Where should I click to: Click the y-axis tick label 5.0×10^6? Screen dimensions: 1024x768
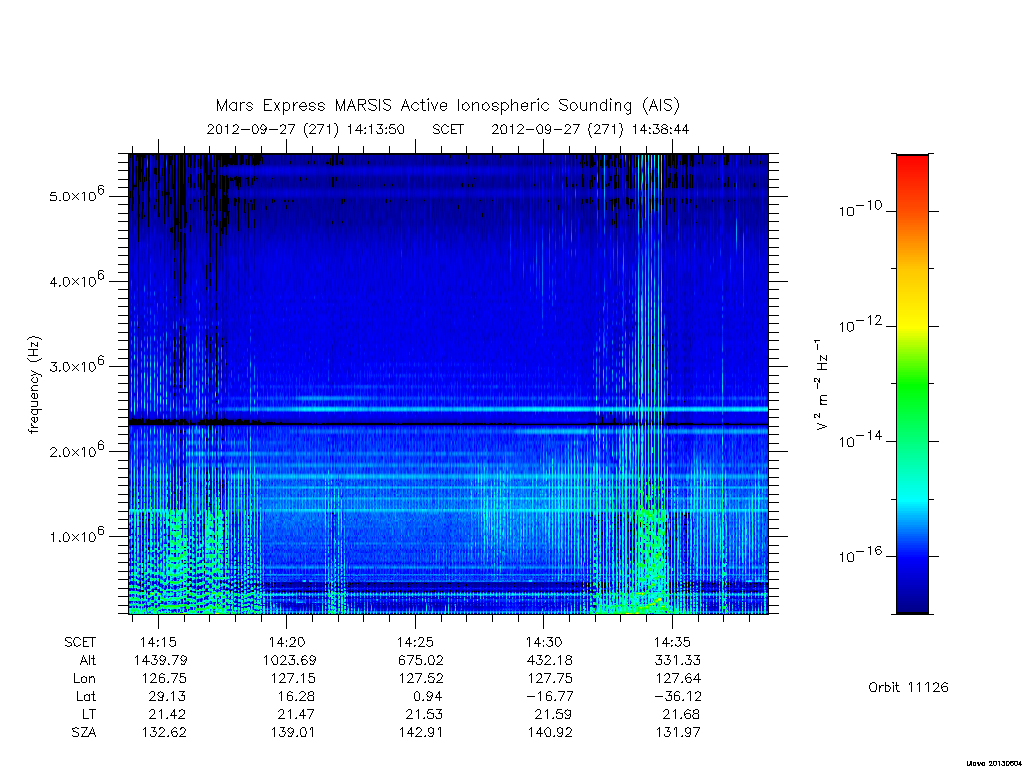pos(76,195)
